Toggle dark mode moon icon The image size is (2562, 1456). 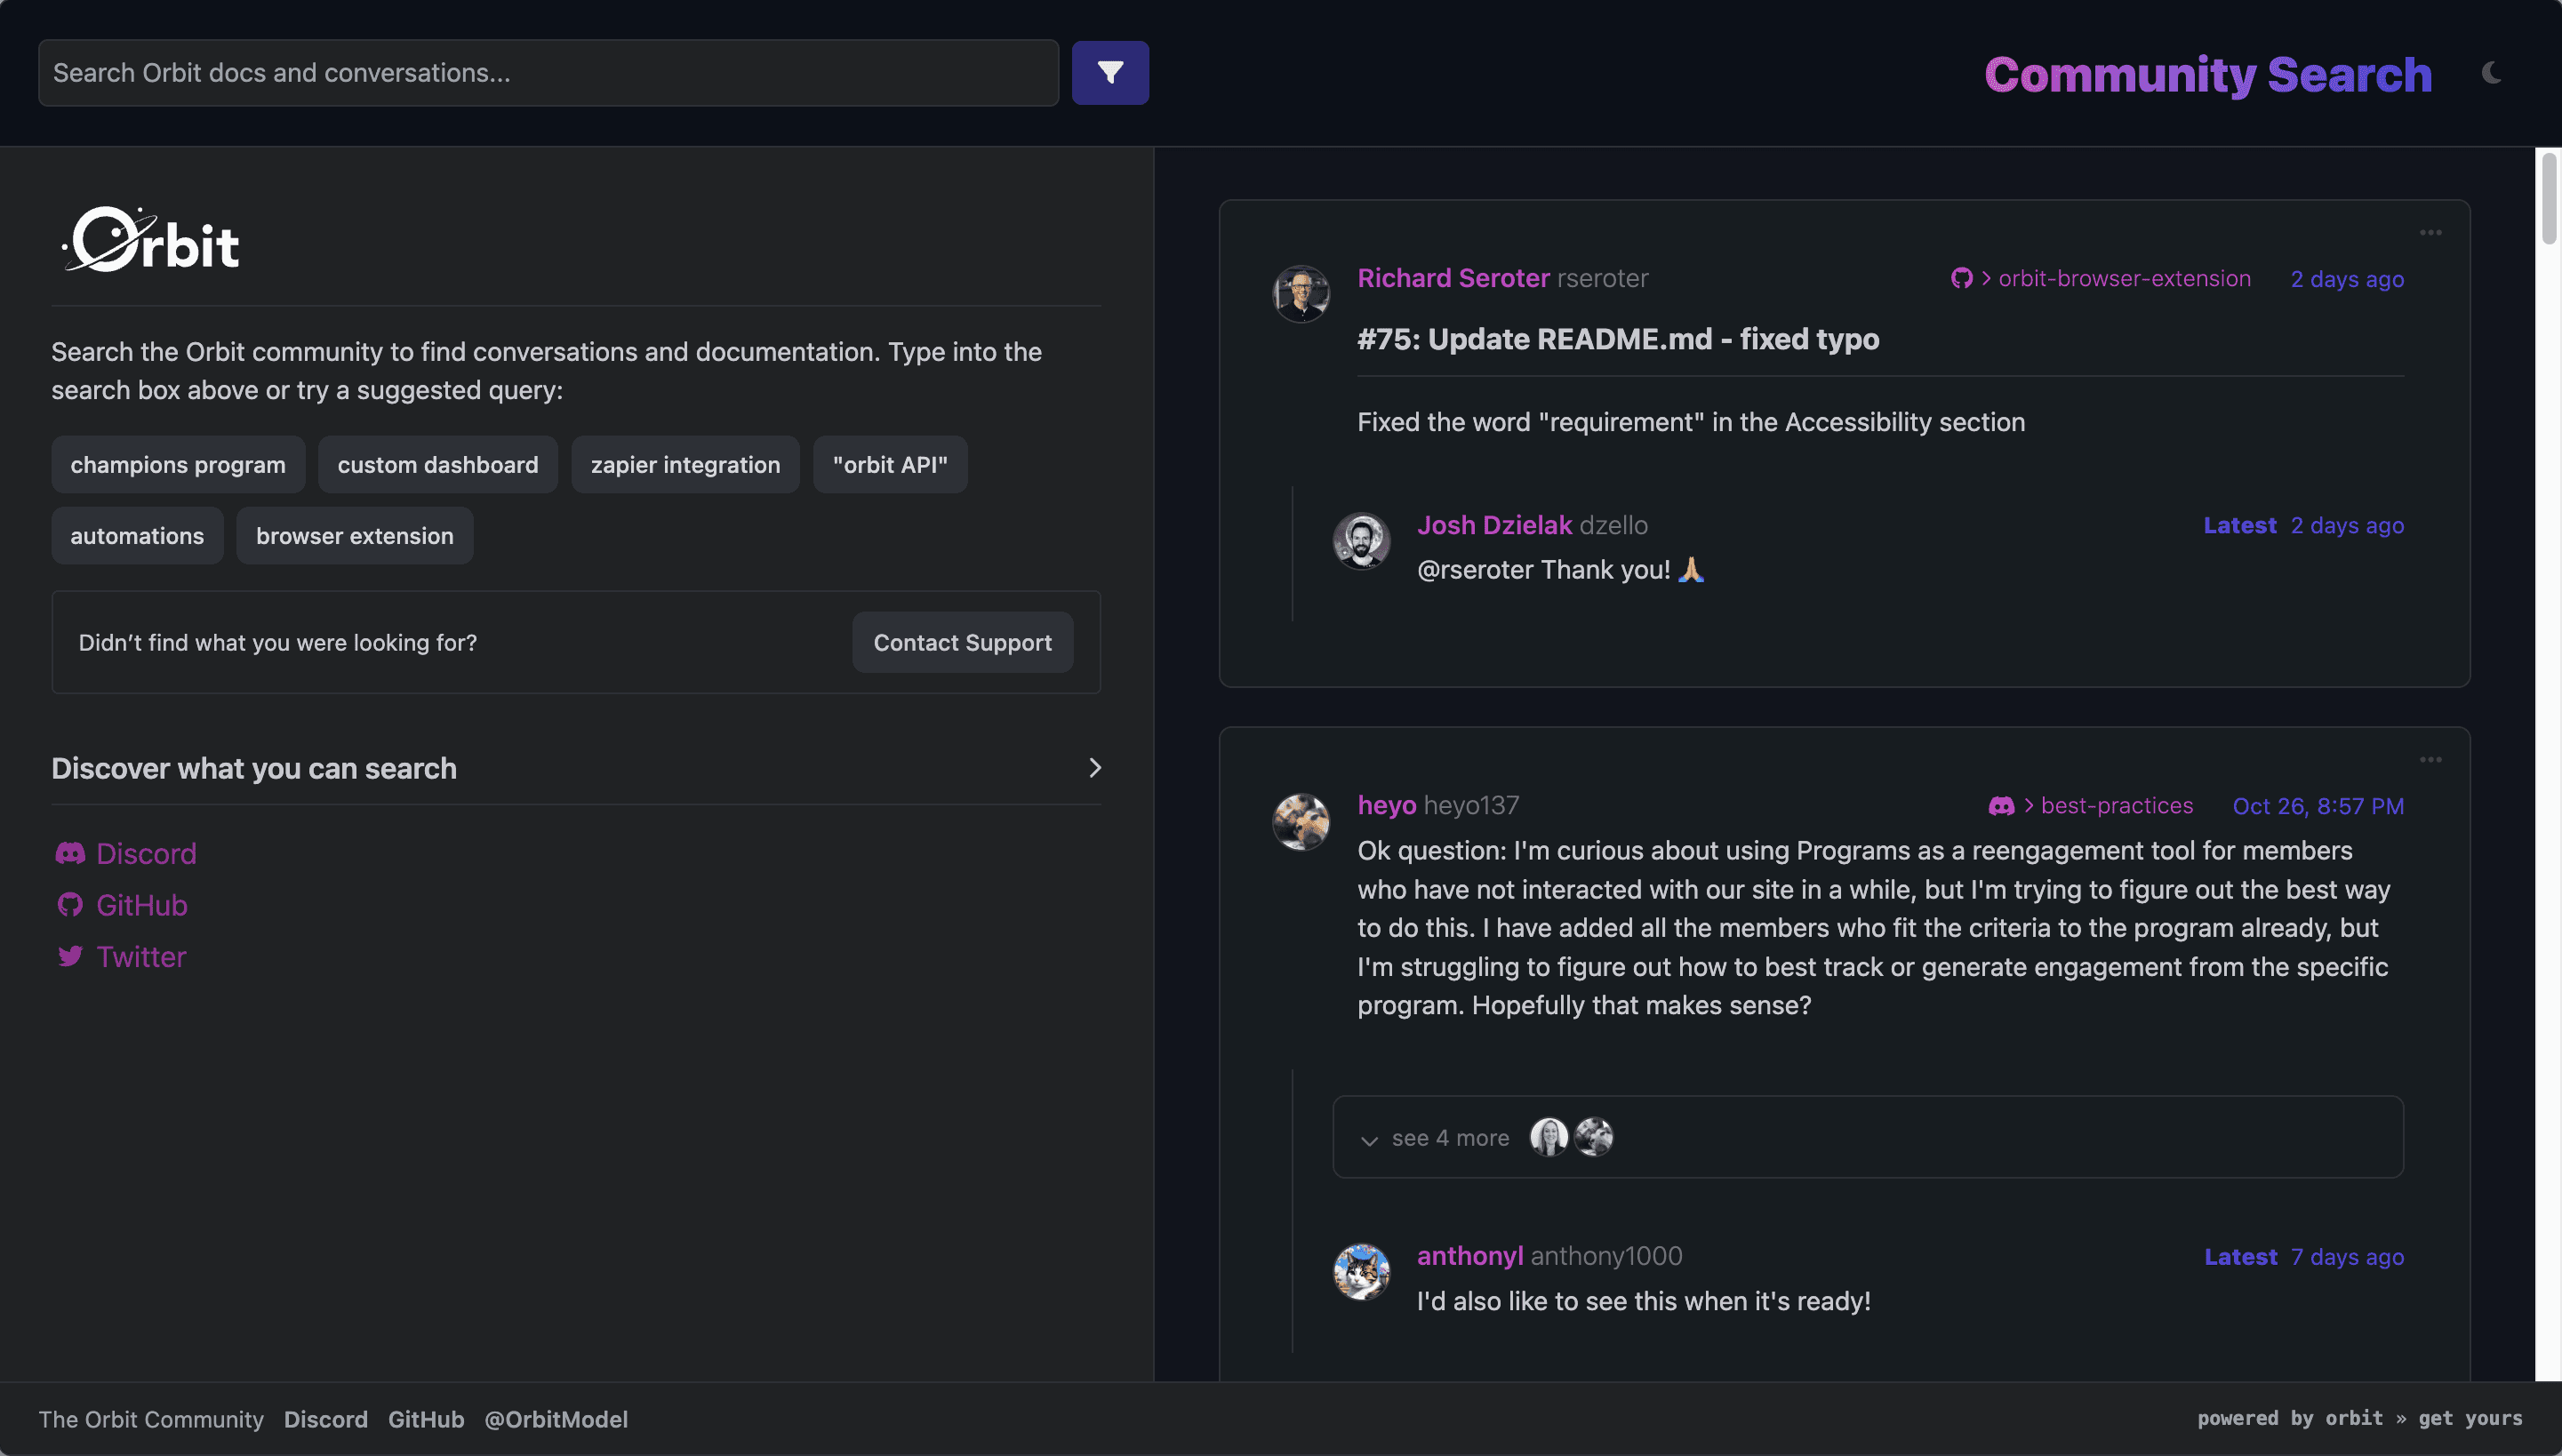(x=2492, y=72)
